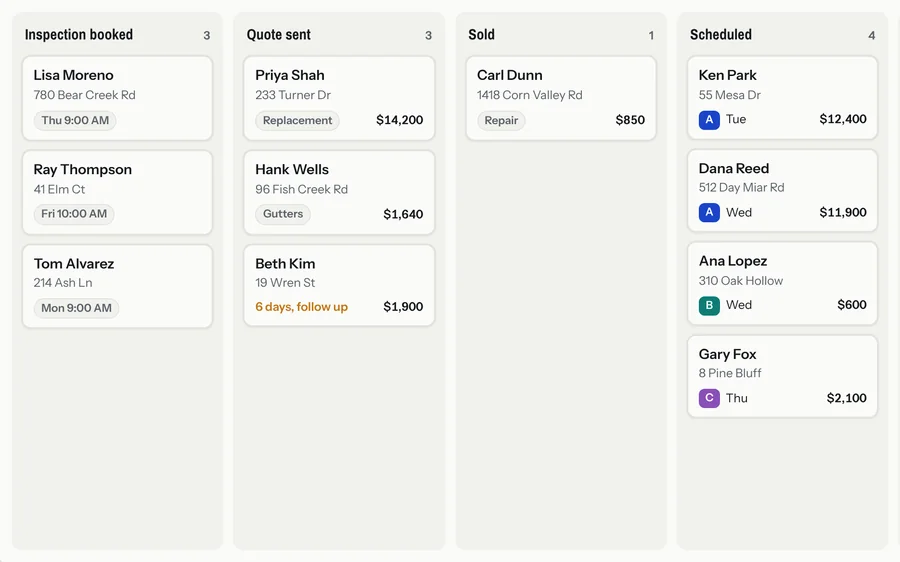Screen dimensions: 900x562
Task: Click the $12,400 amount
Action: pyautogui.click(x=843, y=119)
